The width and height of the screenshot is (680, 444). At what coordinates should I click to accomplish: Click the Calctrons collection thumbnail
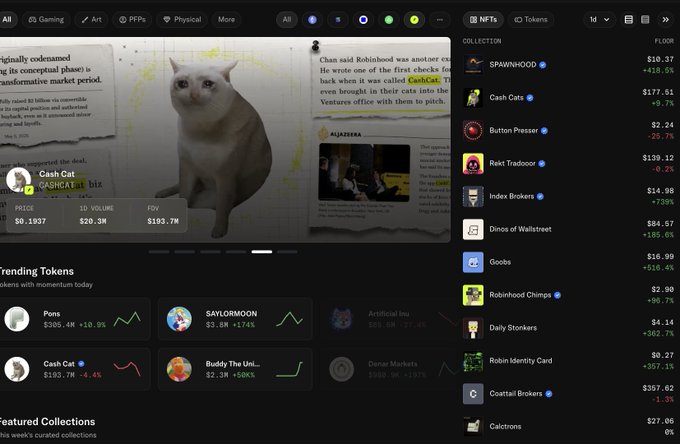pos(473,427)
